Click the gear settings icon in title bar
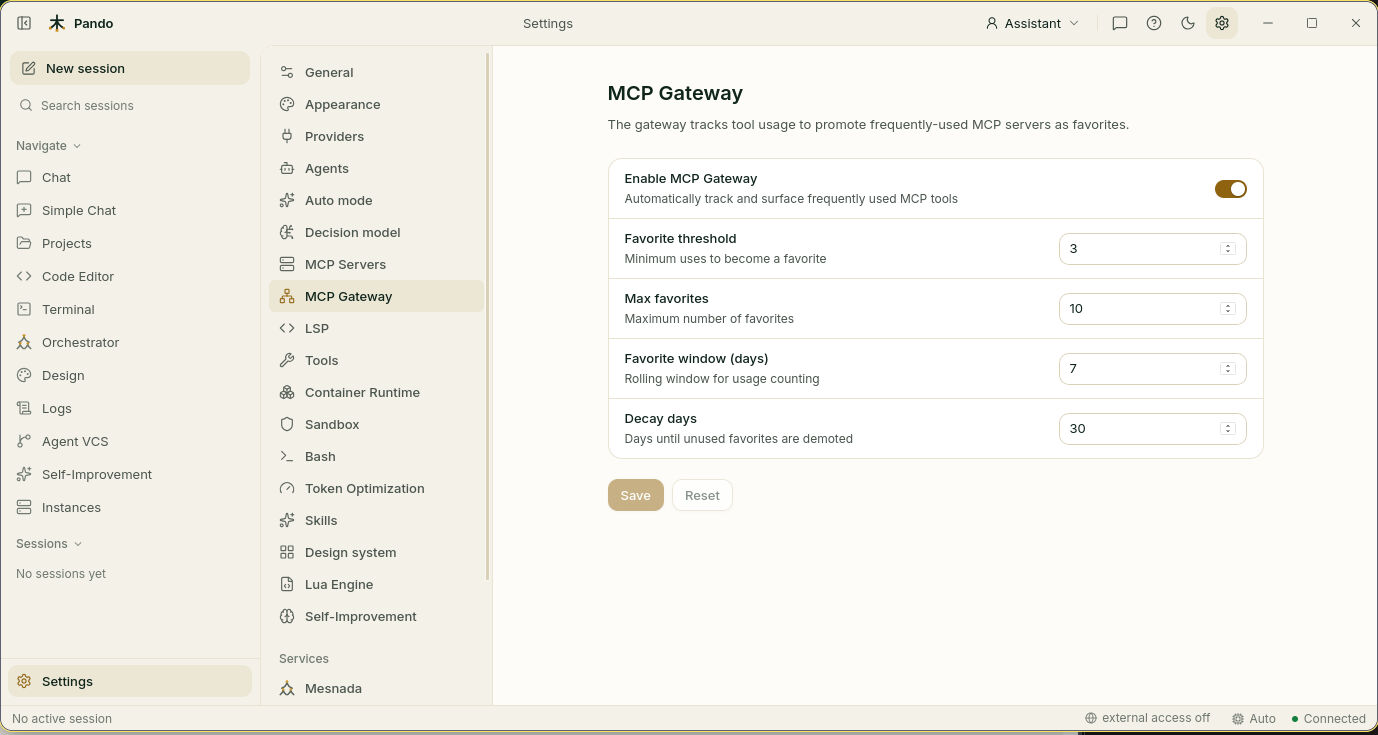The image size is (1378, 735). click(x=1222, y=23)
